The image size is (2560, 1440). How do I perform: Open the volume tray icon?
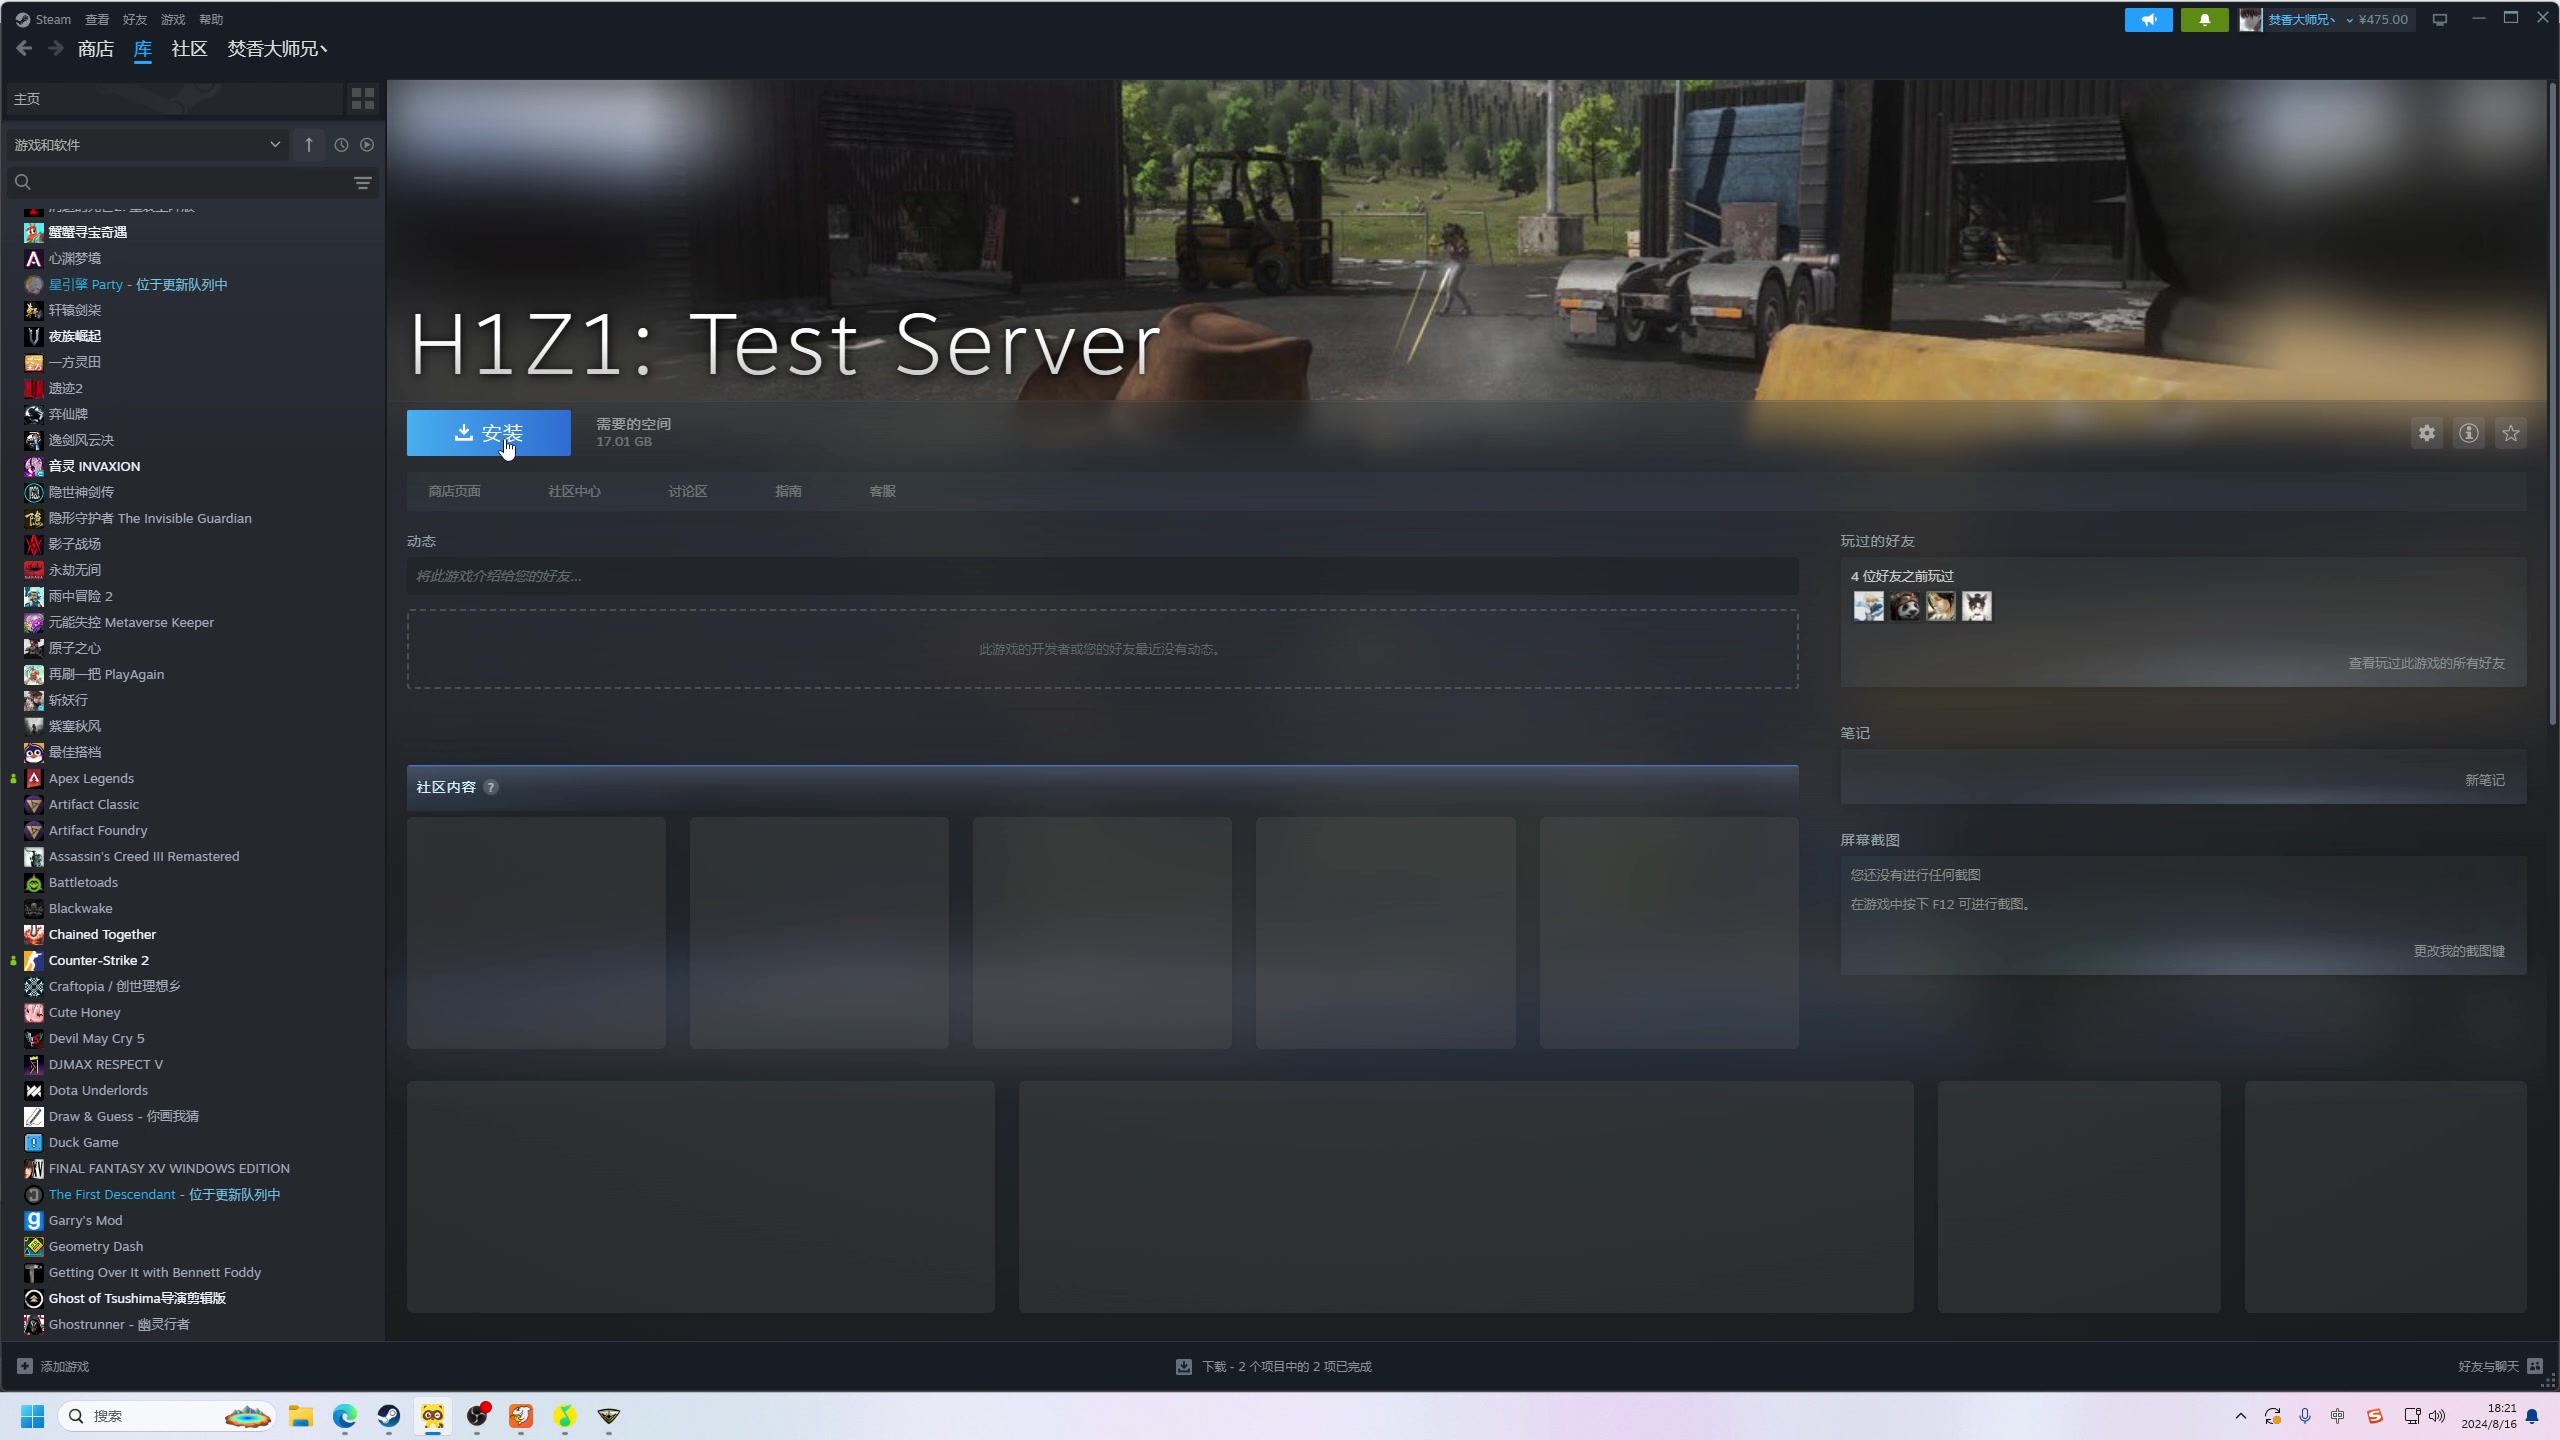tap(2437, 1416)
